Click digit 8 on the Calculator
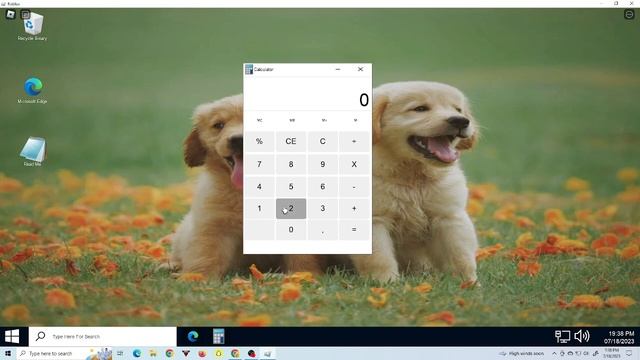 [291, 164]
